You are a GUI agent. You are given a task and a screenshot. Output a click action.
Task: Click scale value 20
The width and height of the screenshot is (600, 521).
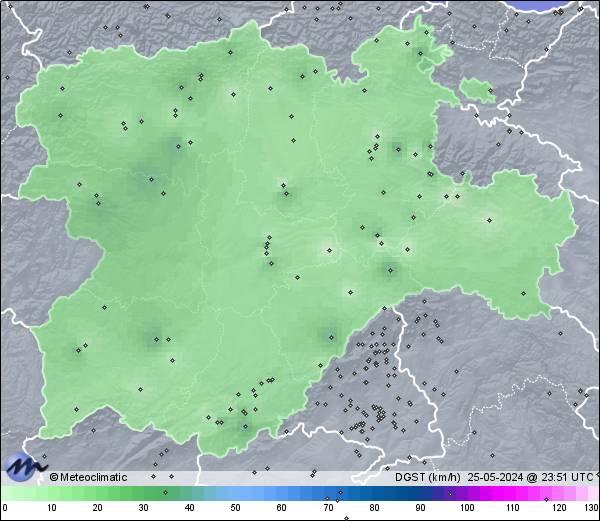pos(98,508)
